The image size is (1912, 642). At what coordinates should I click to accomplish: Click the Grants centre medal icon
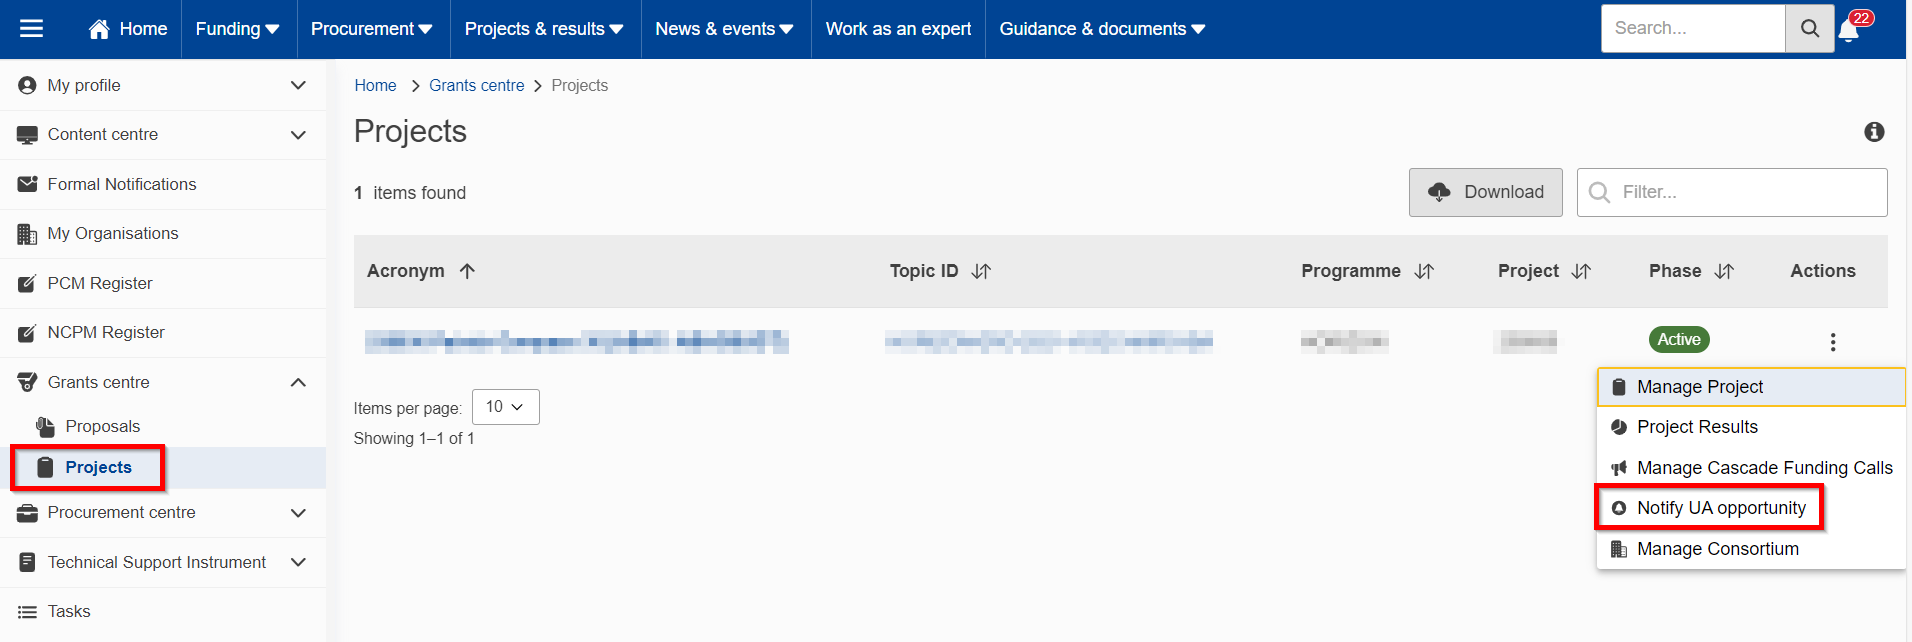click(x=27, y=382)
